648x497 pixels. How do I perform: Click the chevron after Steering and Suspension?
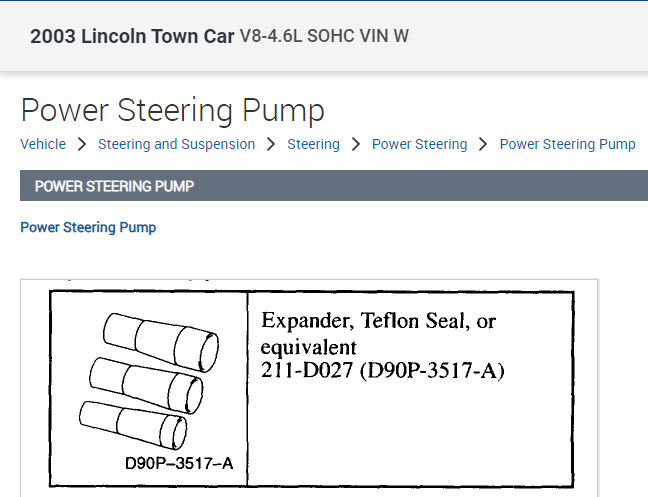[x=271, y=144]
